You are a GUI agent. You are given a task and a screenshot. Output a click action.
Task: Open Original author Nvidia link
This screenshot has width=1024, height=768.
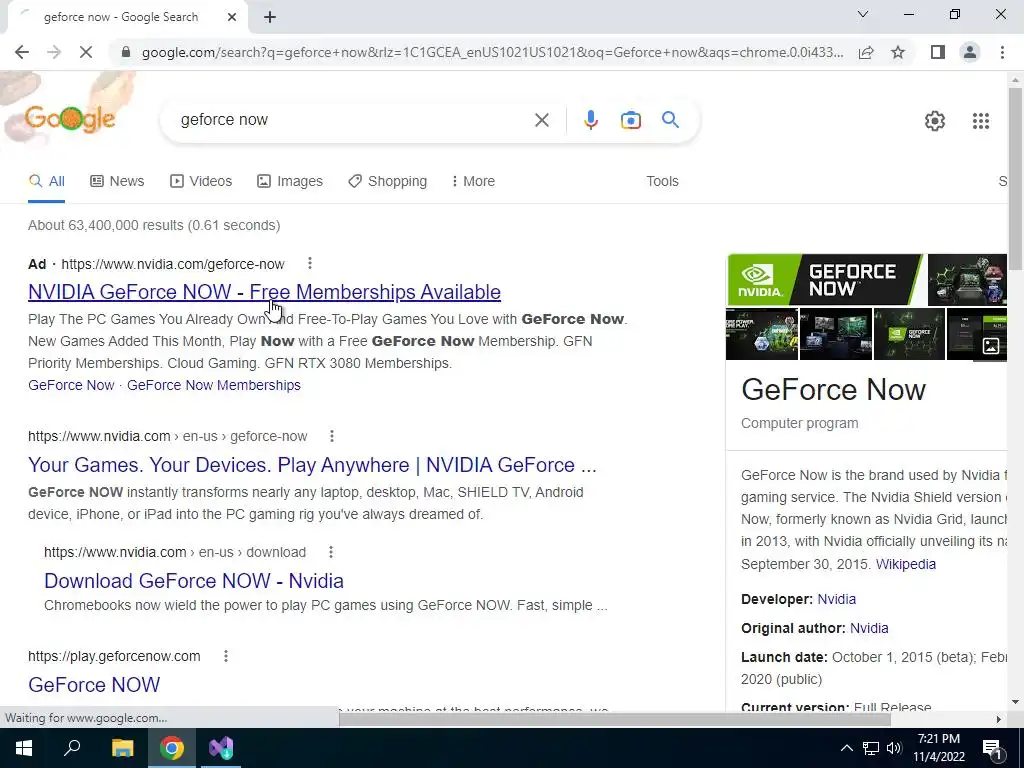click(x=869, y=628)
